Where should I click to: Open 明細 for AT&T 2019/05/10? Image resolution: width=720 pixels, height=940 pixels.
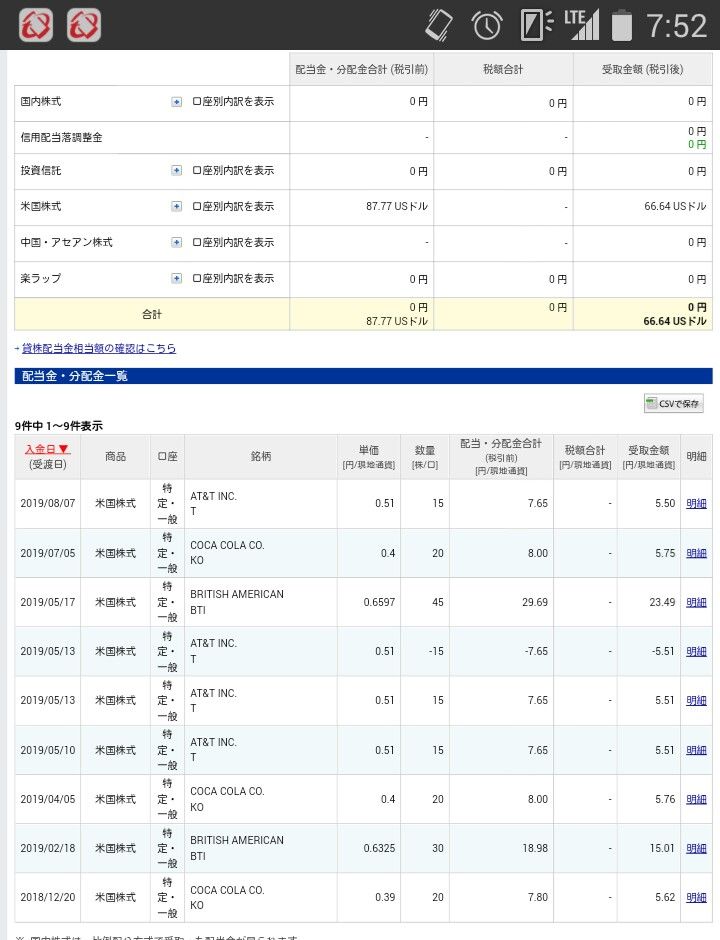696,751
